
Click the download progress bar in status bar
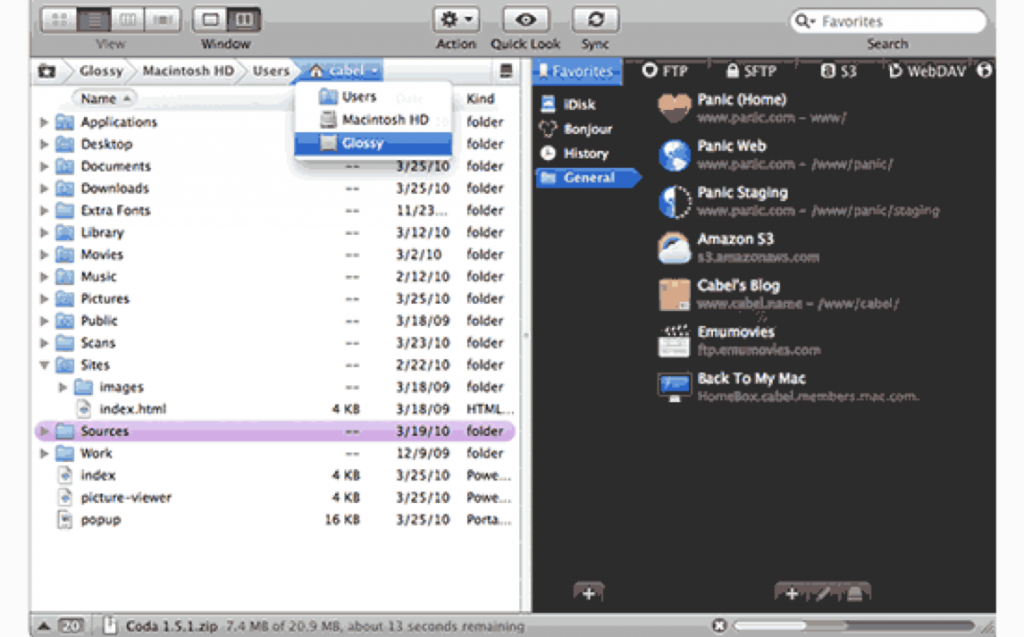(x=856, y=625)
